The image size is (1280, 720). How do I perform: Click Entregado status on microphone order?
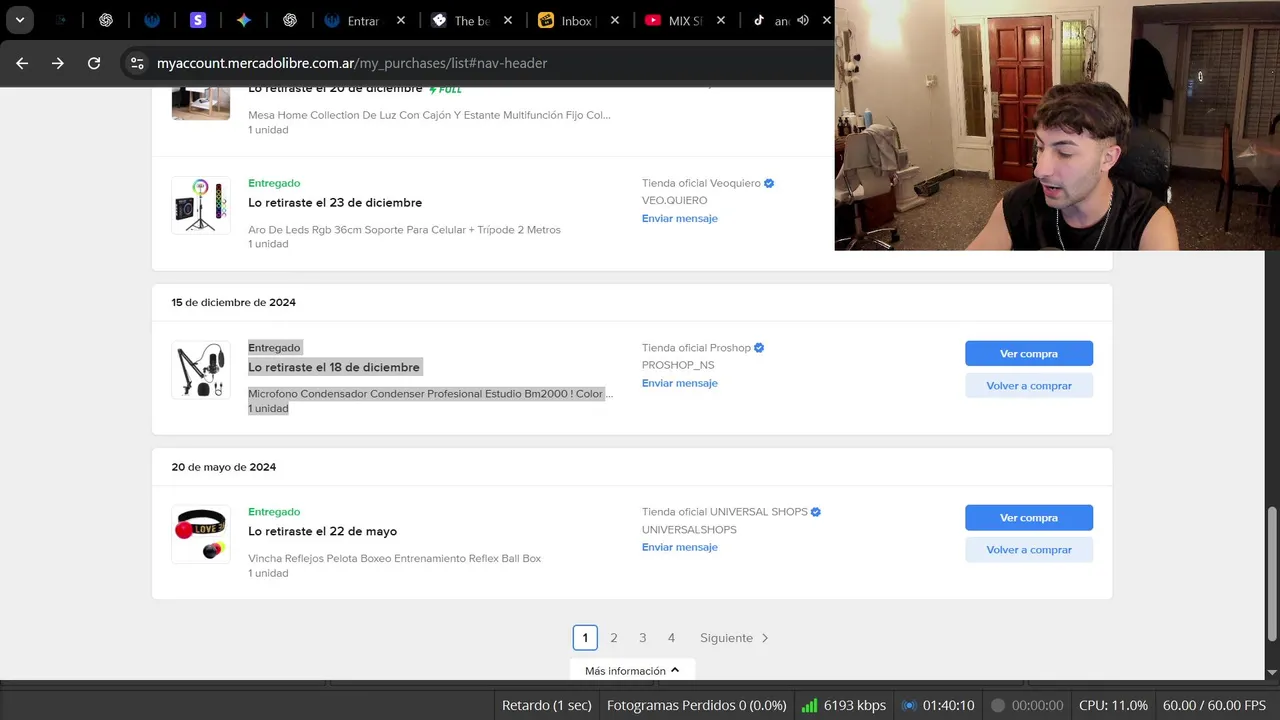pos(274,347)
